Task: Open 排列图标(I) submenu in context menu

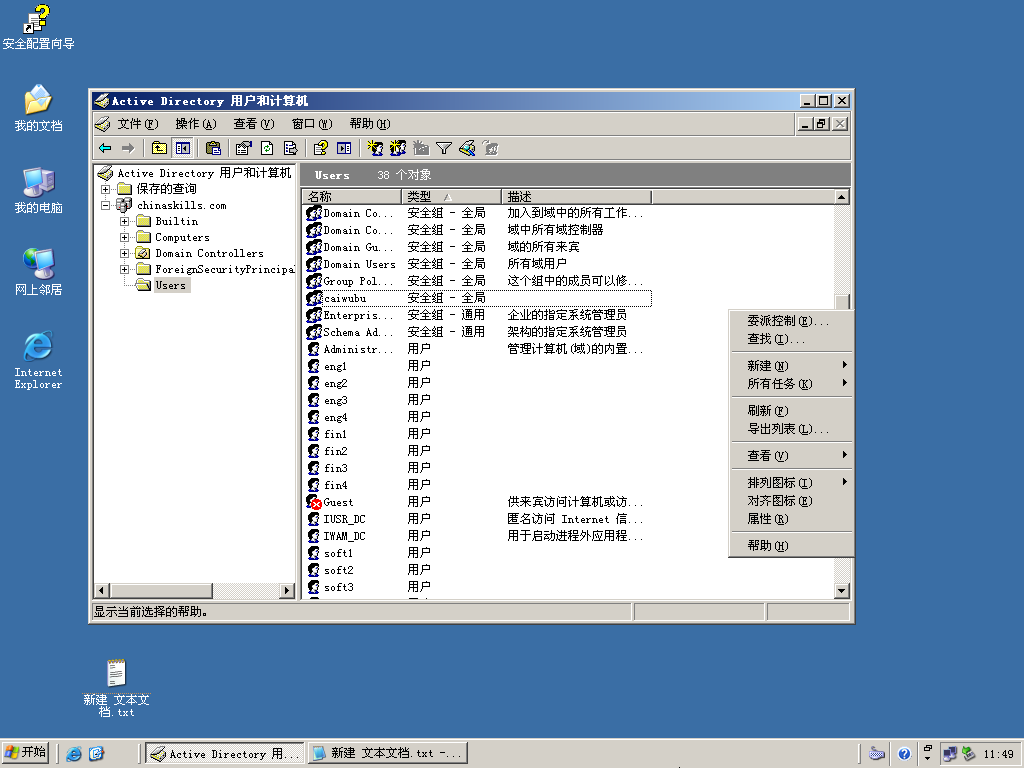Action: point(791,483)
